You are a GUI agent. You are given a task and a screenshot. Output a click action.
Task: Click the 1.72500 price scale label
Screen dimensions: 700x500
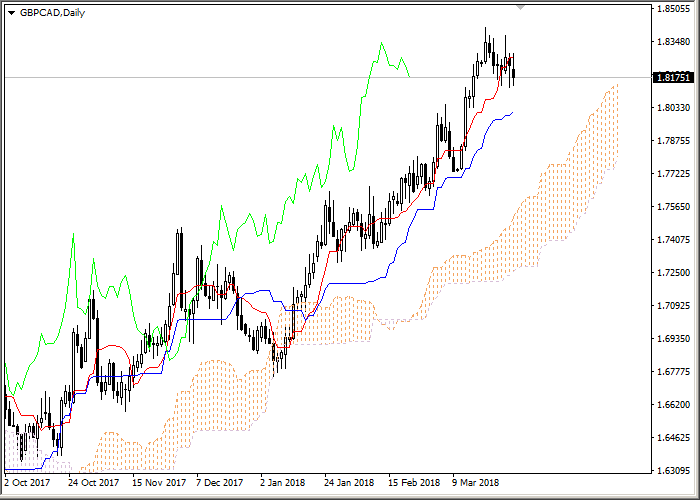pyautogui.click(x=674, y=272)
